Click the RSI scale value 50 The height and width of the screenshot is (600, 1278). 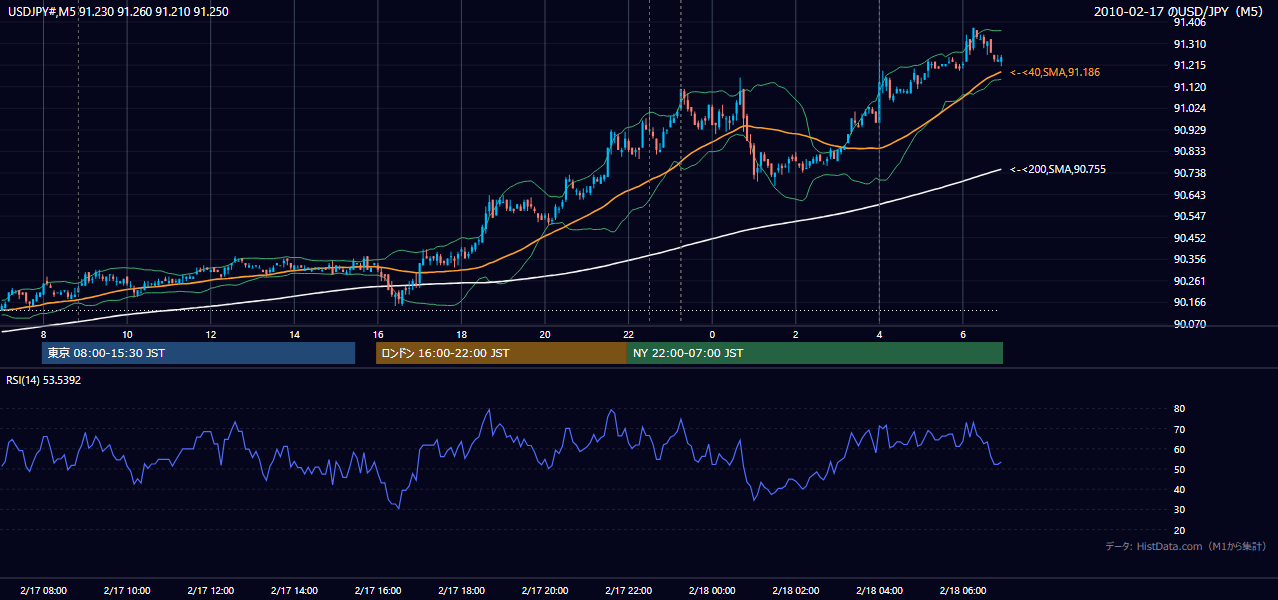point(1180,469)
